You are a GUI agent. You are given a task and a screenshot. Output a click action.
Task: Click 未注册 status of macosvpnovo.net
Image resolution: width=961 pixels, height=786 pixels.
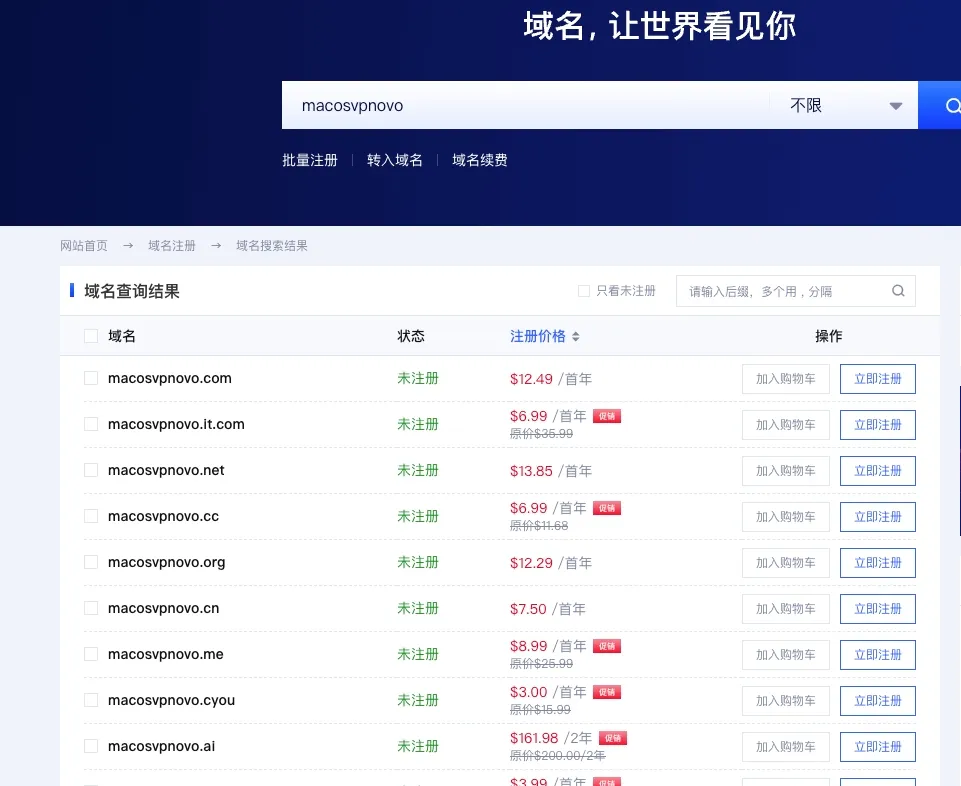pyautogui.click(x=418, y=470)
